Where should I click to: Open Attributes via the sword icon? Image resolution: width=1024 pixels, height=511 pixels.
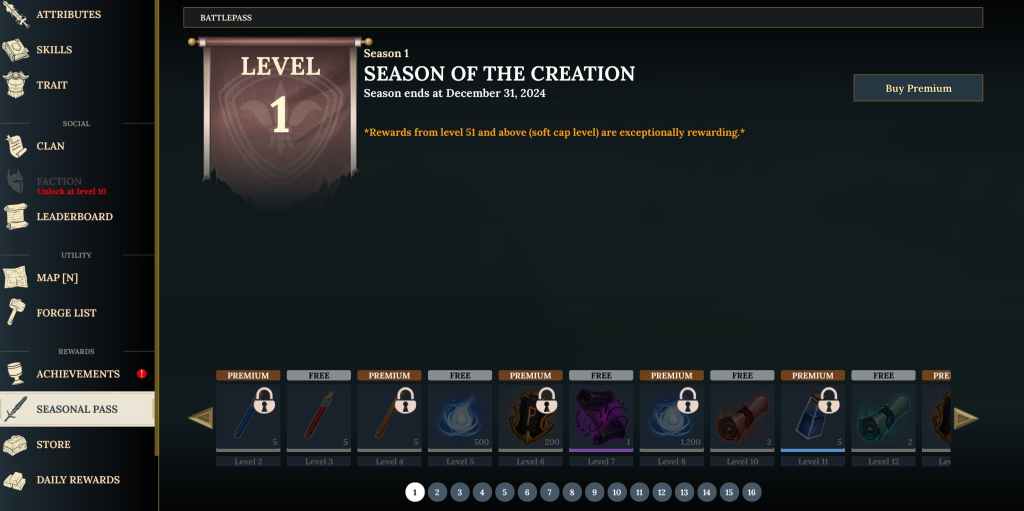[16, 14]
